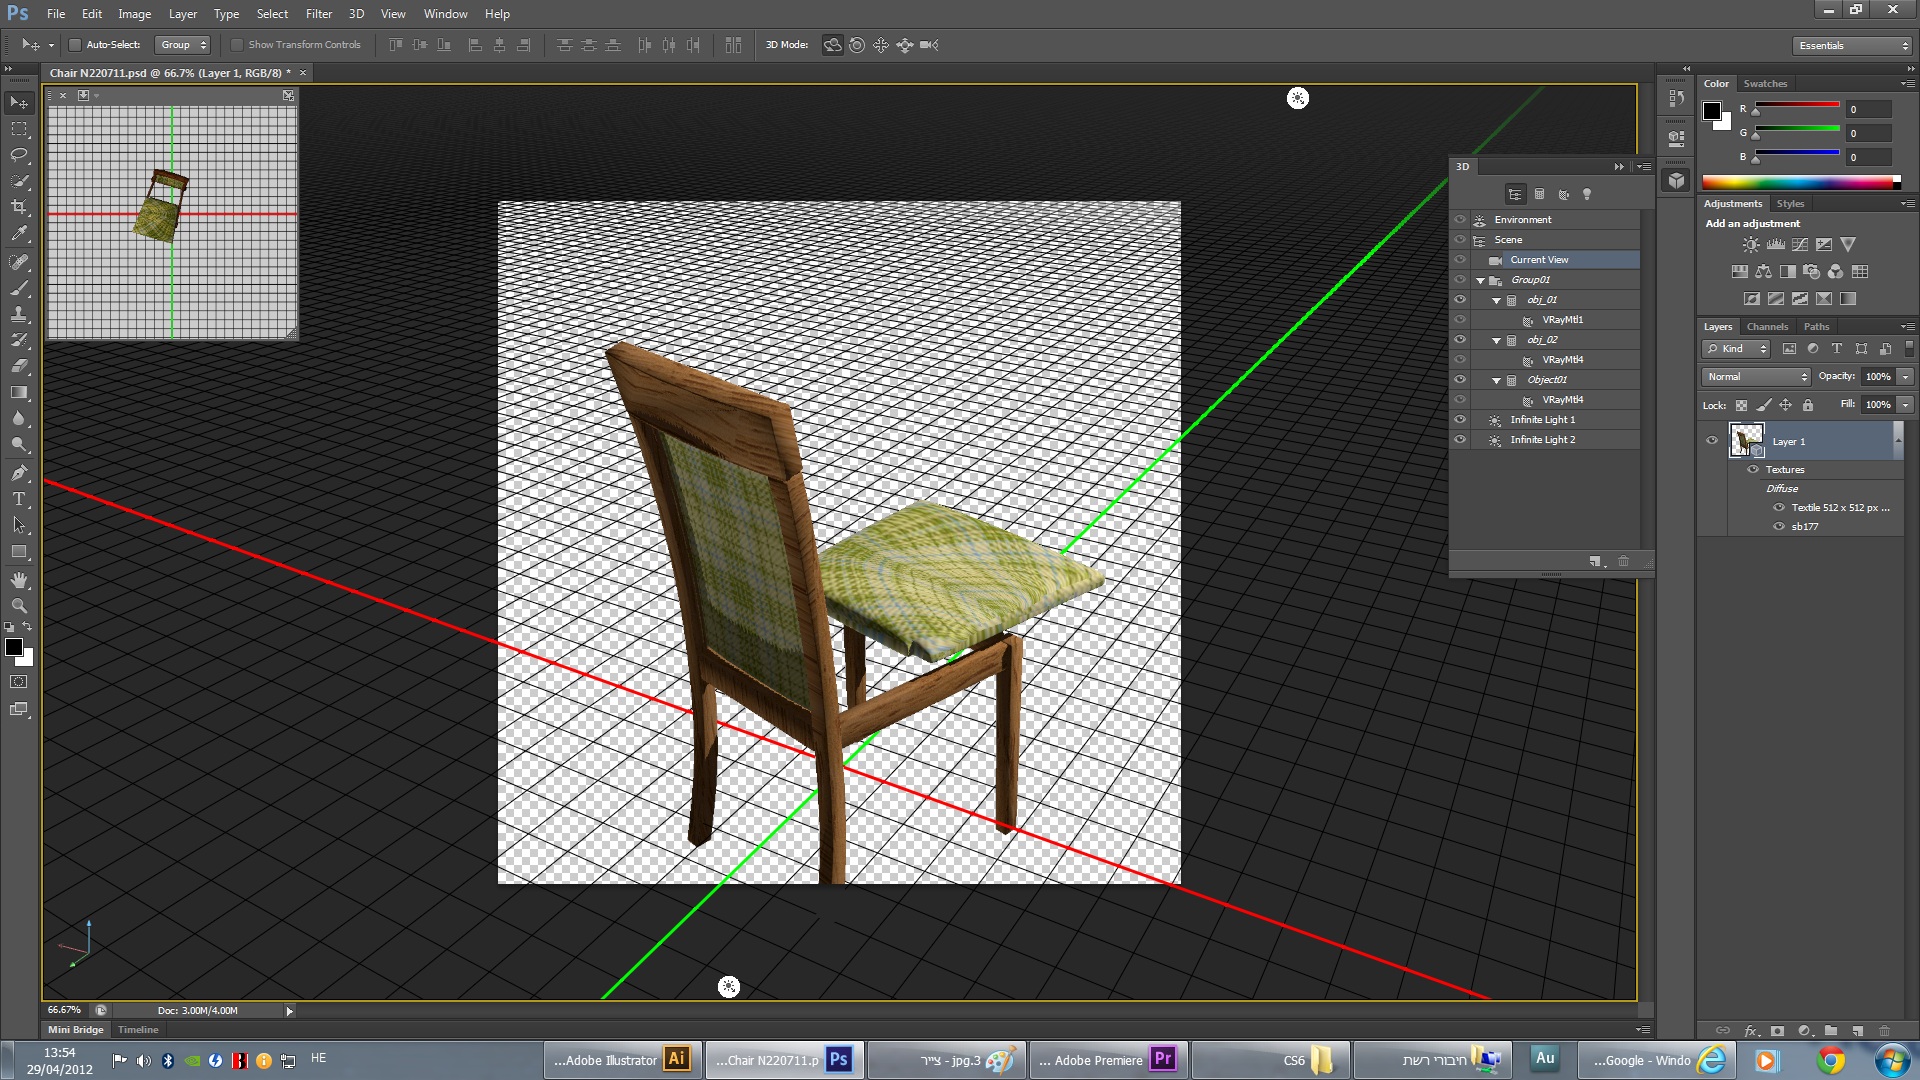This screenshot has height=1080, width=1920.
Task: Select the Crop tool
Action: click(x=19, y=208)
